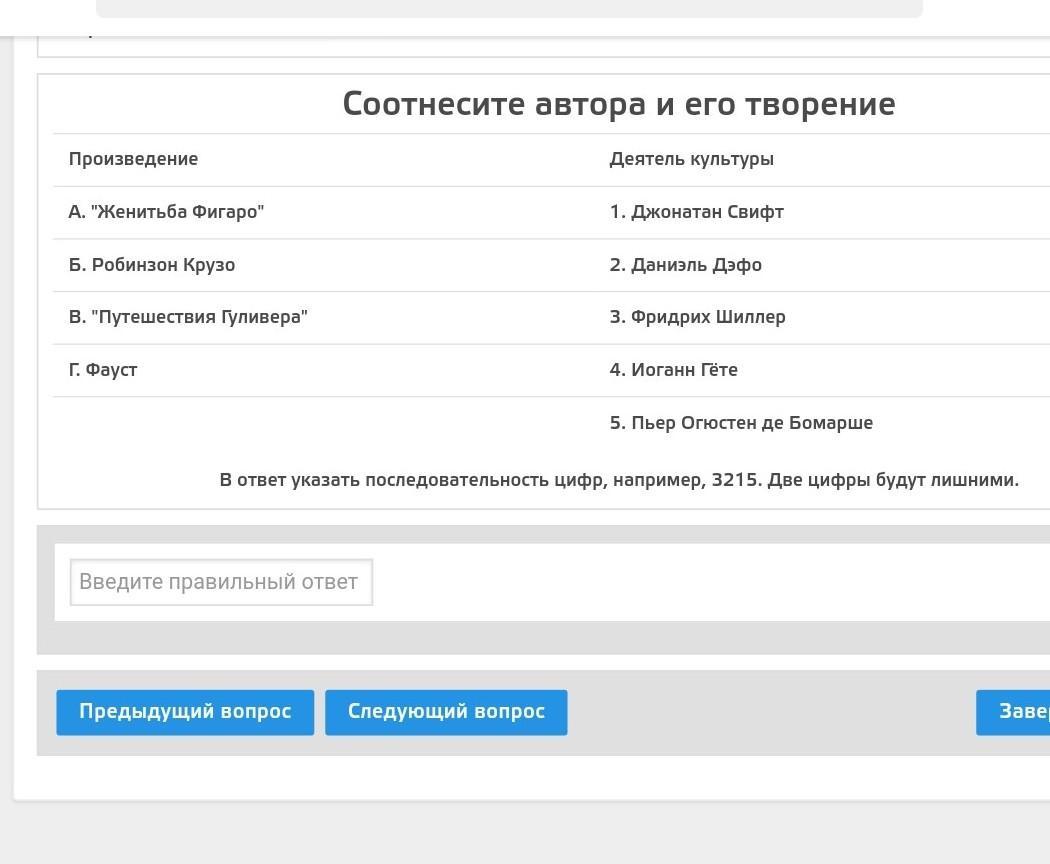Click the column header Произведение
The height and width of the screenshot is (864, 1050).
[133, 159]
